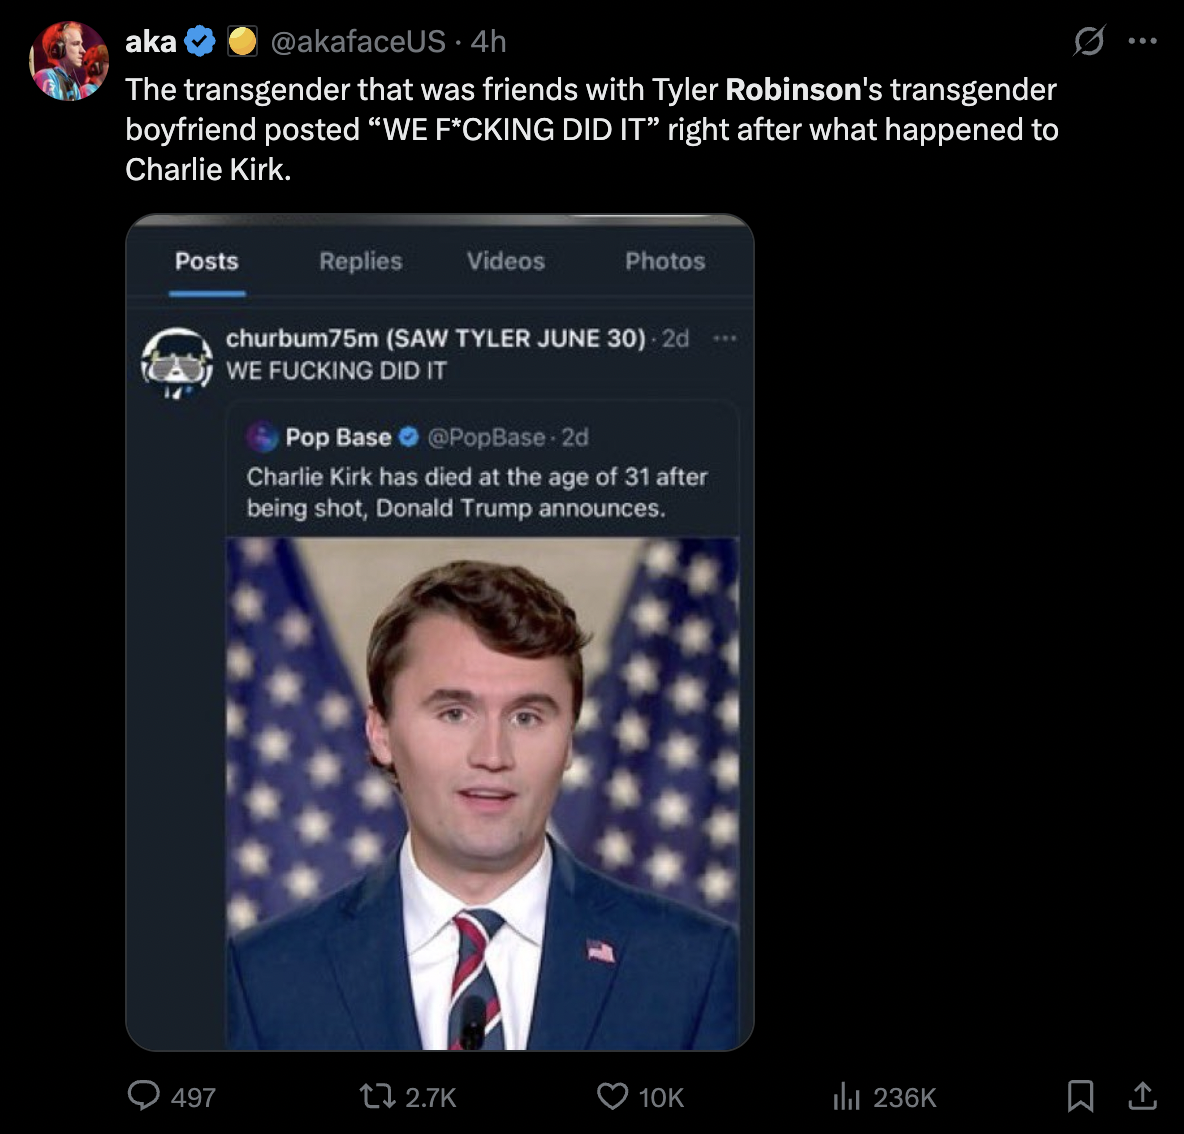Like the post with 10K likes

613,1096
